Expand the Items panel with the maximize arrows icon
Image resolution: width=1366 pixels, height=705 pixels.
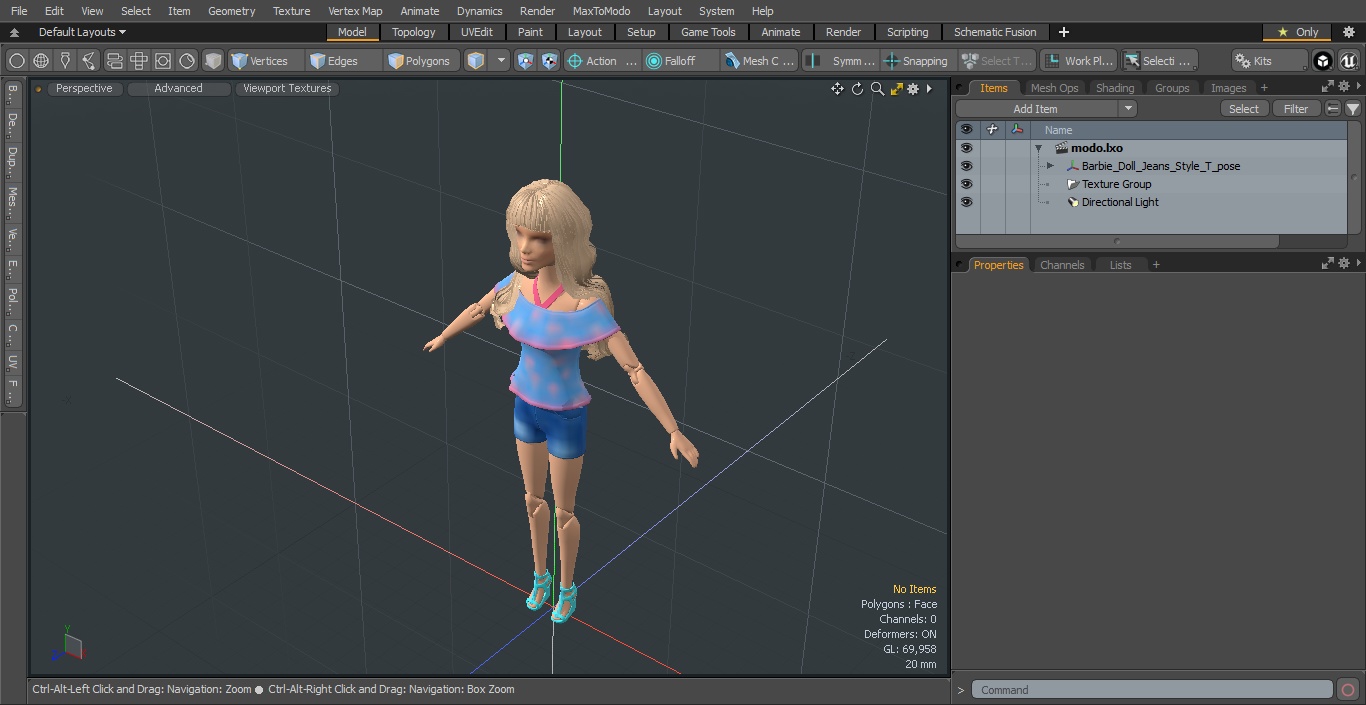click(1328, 87)
